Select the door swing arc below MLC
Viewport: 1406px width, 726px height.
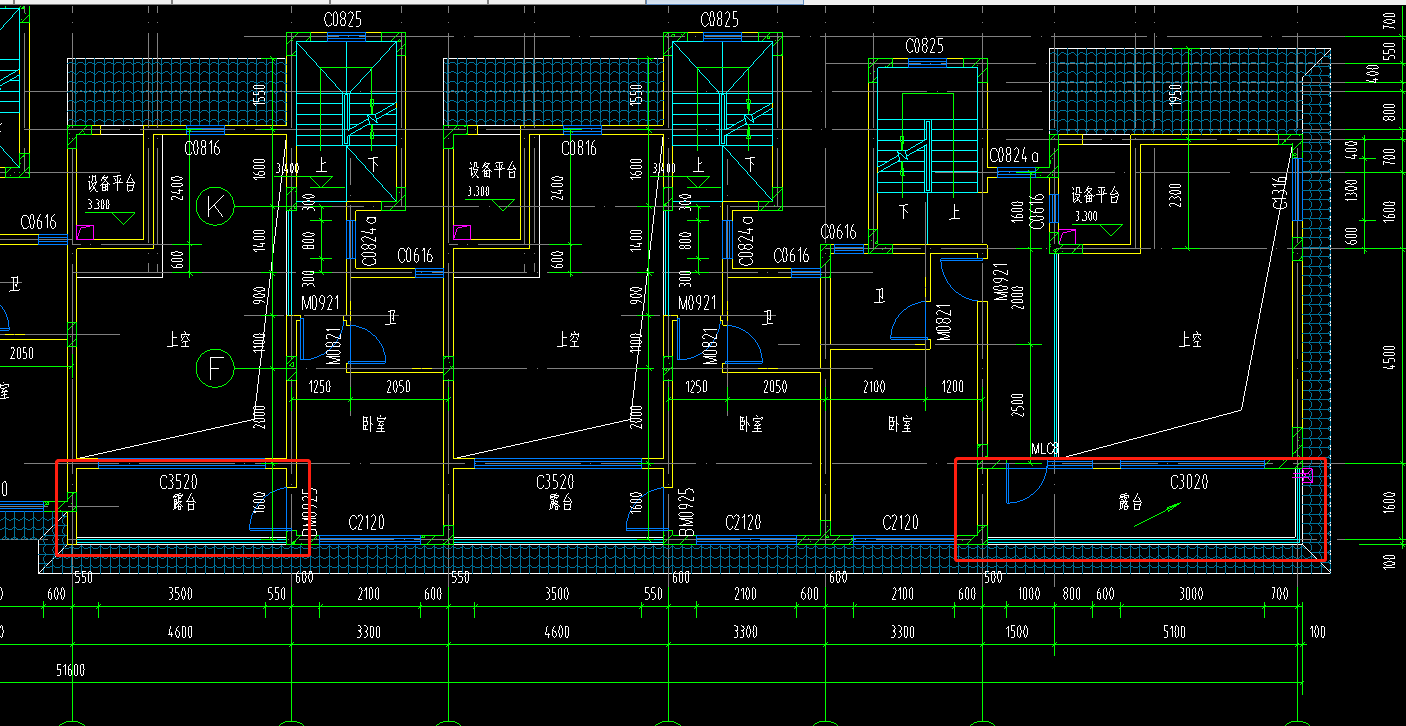[x=1026, y=486]
